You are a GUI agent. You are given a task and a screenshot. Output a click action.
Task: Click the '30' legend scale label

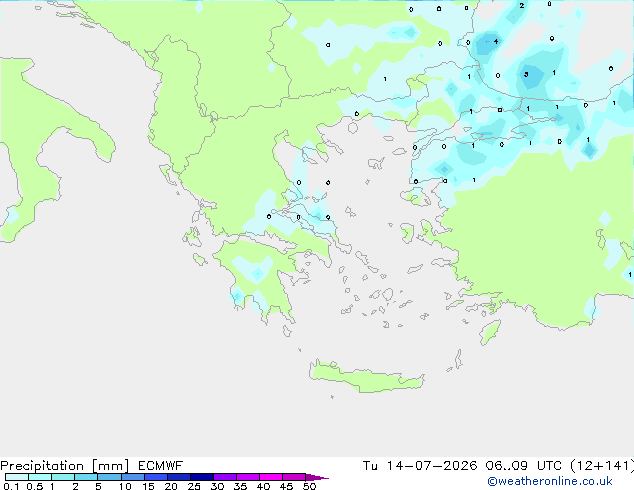point(217,486)
